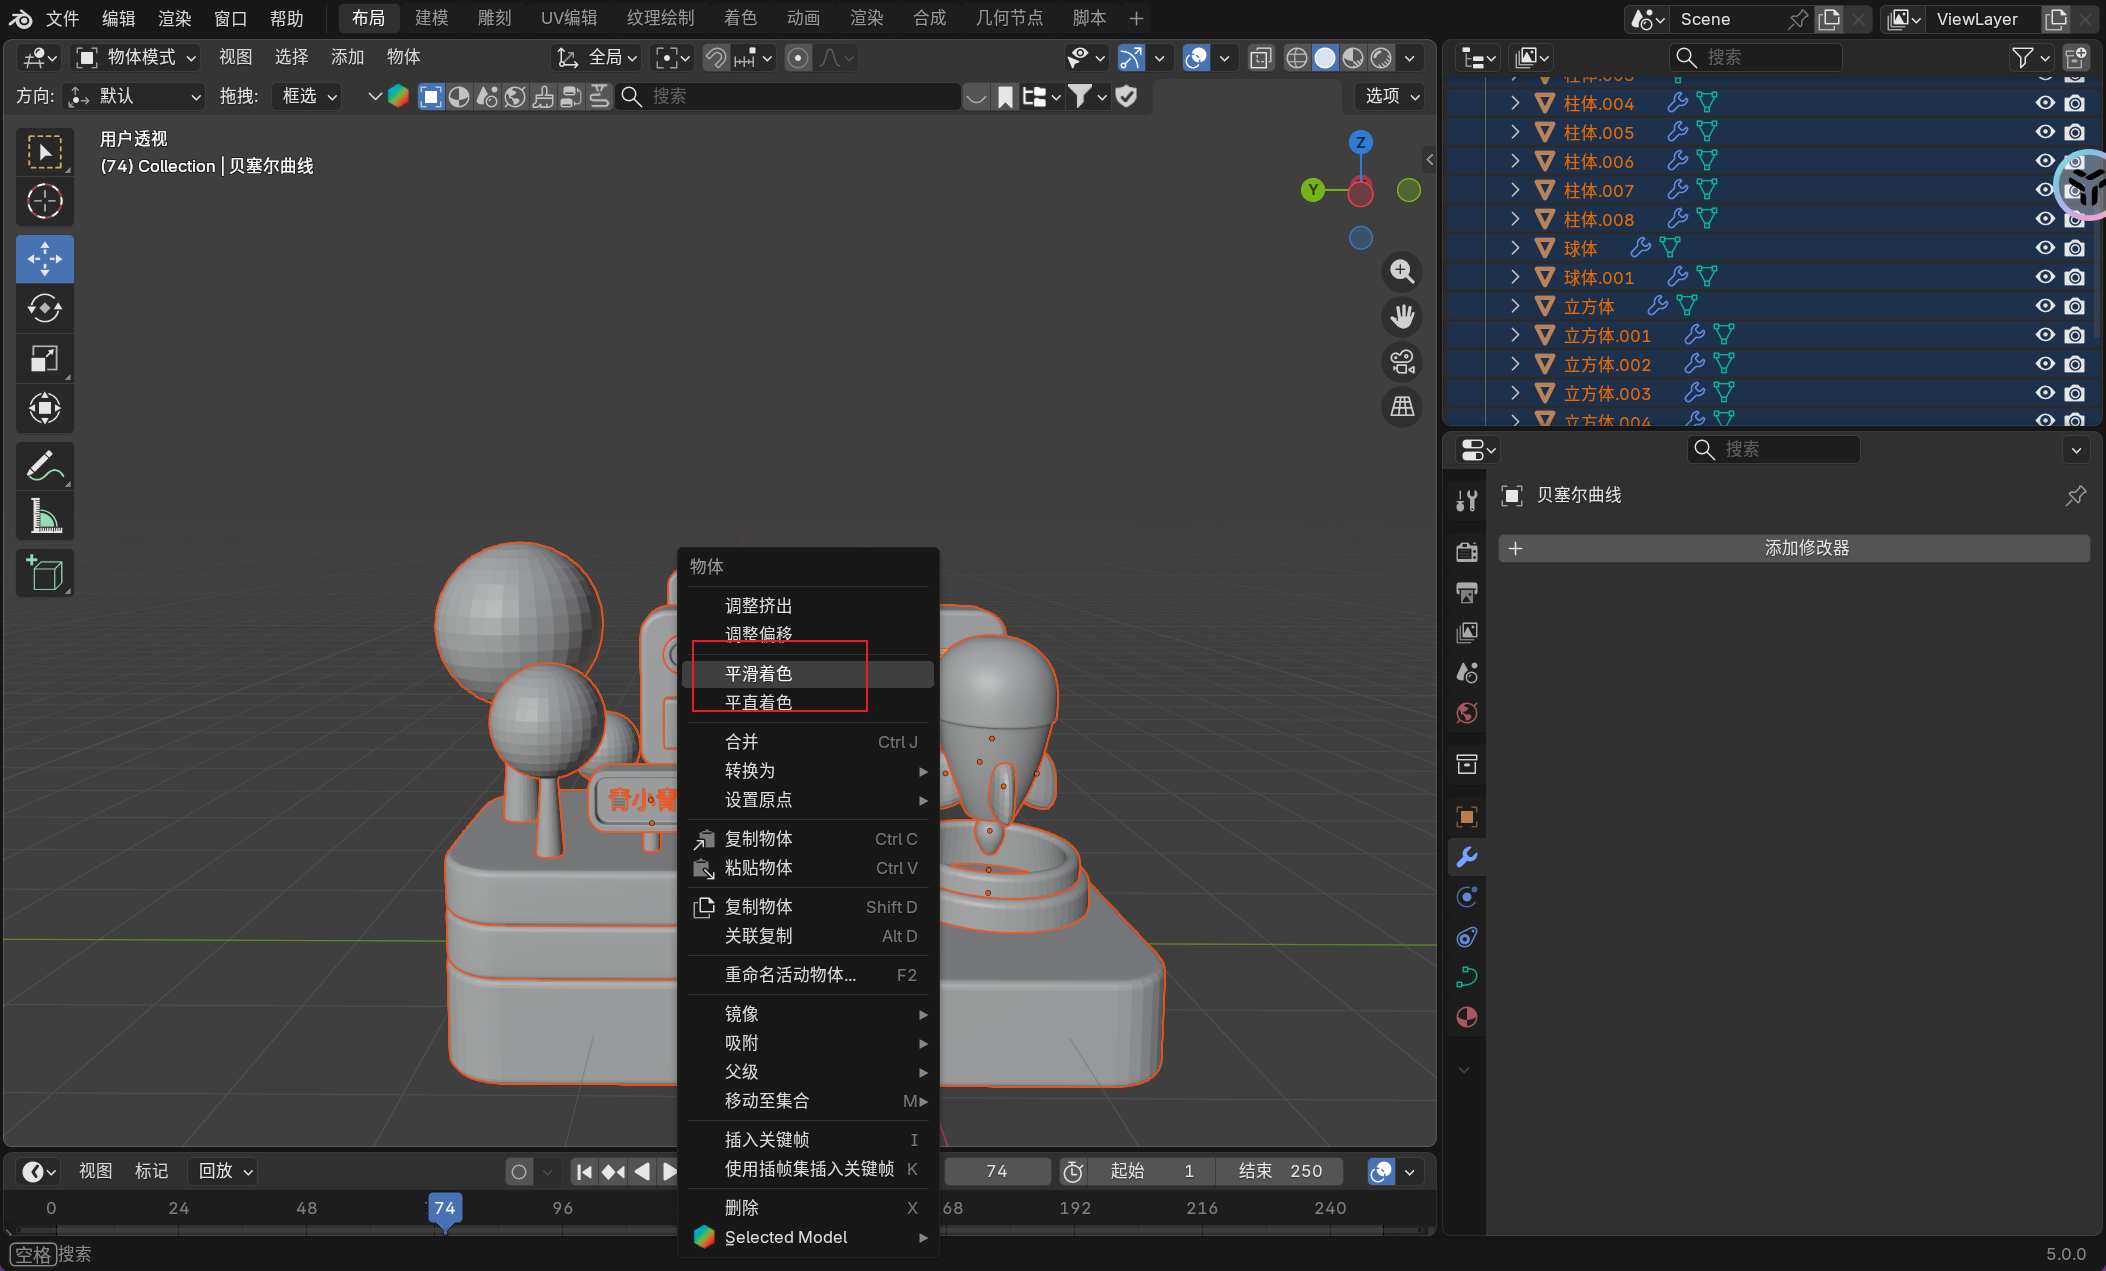2106x1271 pixels.
Task: Select the Scale tool
Action: (44, 358)
